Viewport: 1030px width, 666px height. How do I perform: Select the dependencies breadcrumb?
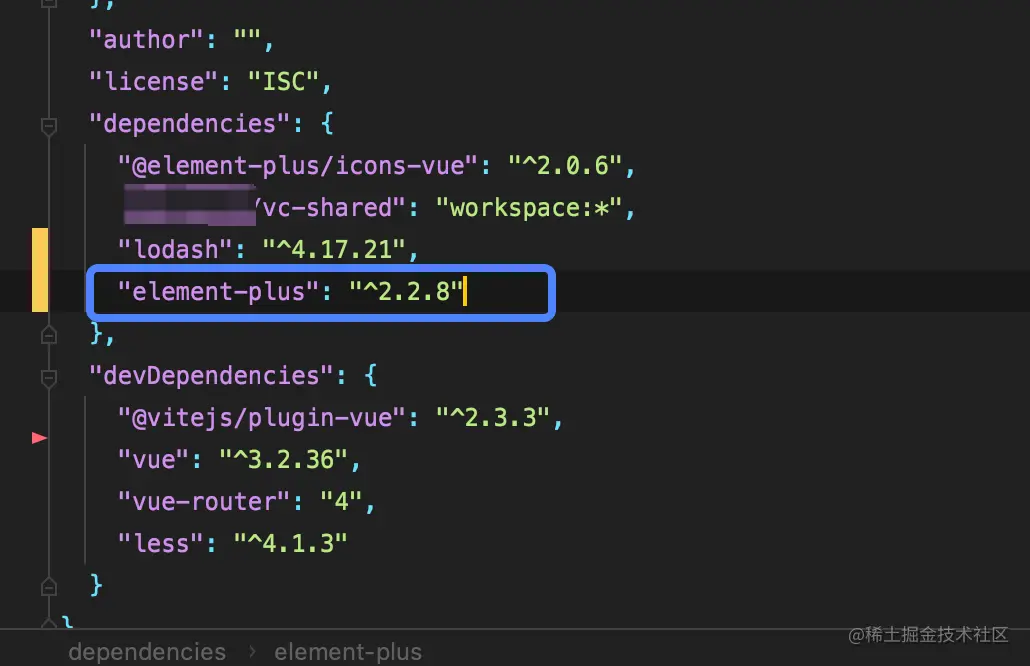(147, 652)
